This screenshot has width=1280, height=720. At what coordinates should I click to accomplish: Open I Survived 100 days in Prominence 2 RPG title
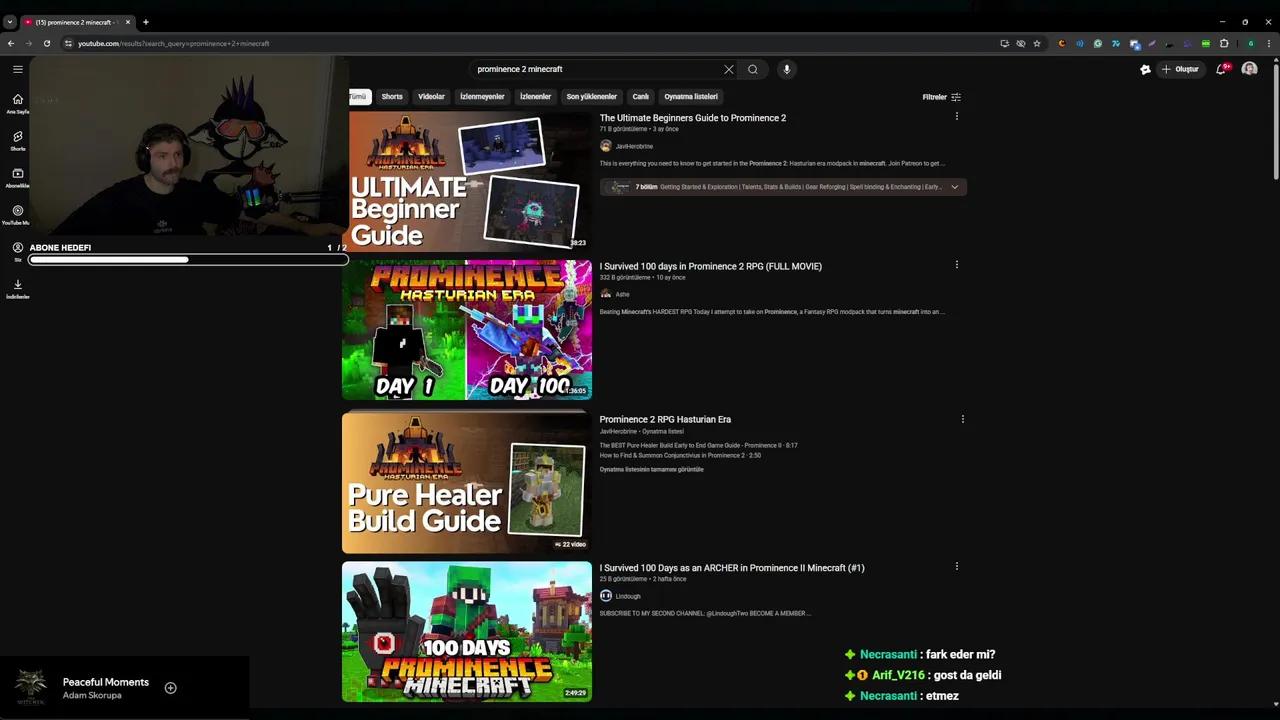tap(711, 266)
